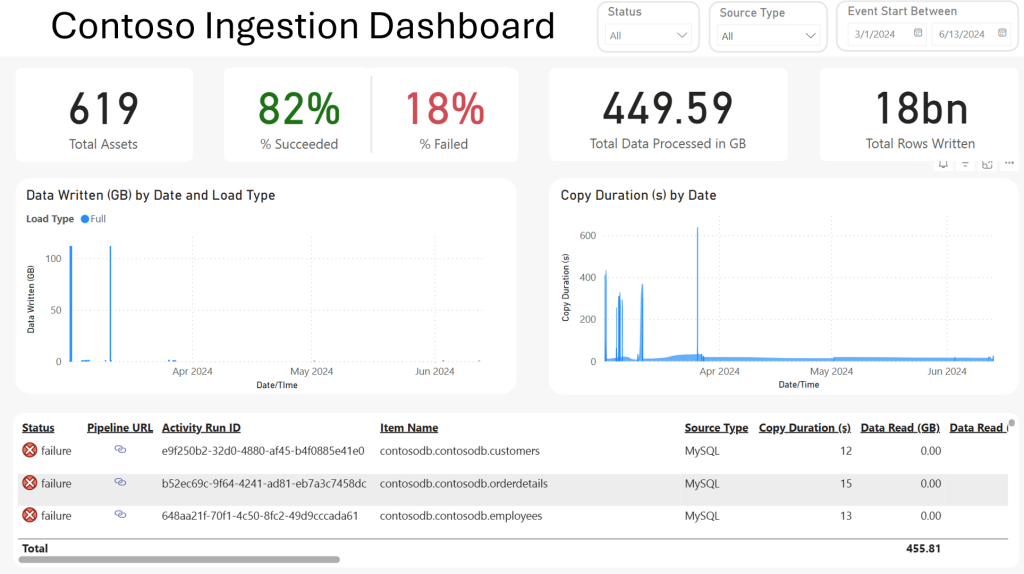
Task: Click the Load Type legend label
Action: click(50, 219)
